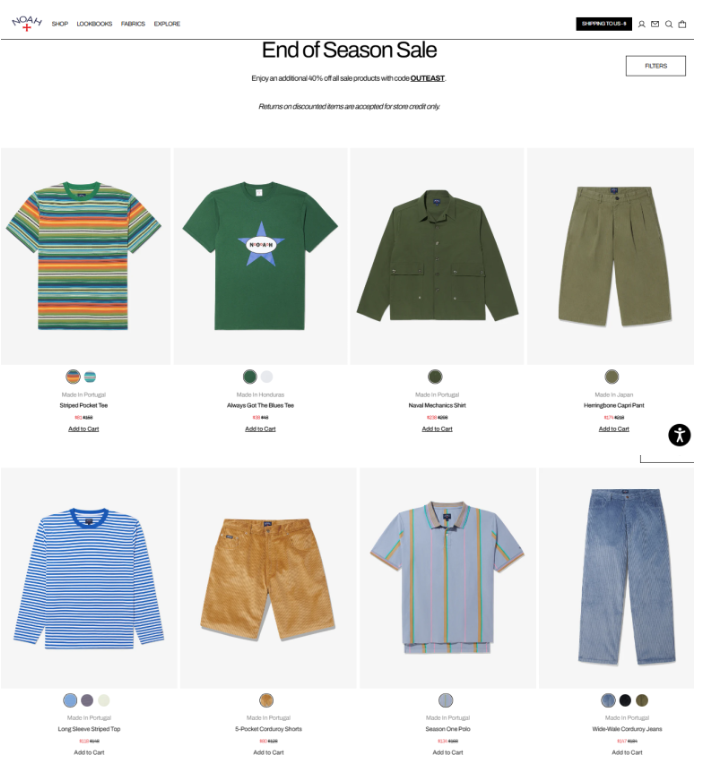The image size is (707, 762).
Task: Select black swatch for Wide-Wale Corduroy Jeans
Action: point(625,700)
